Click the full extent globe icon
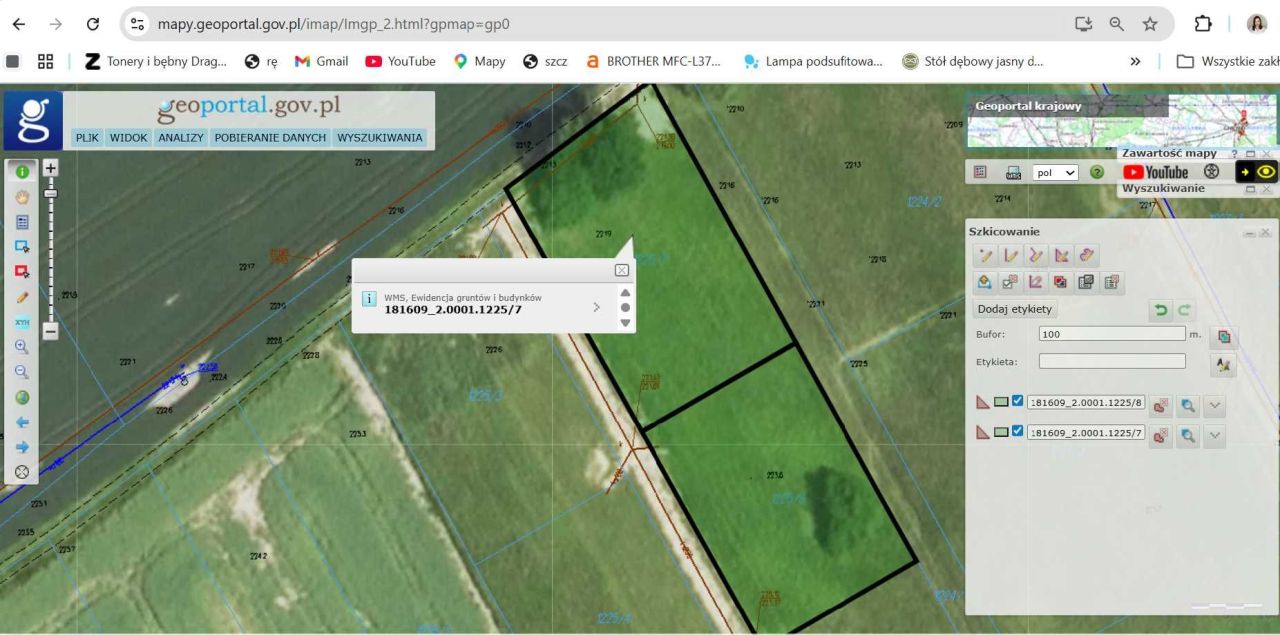The image size is (1280, 635). [x=22, y=397]
